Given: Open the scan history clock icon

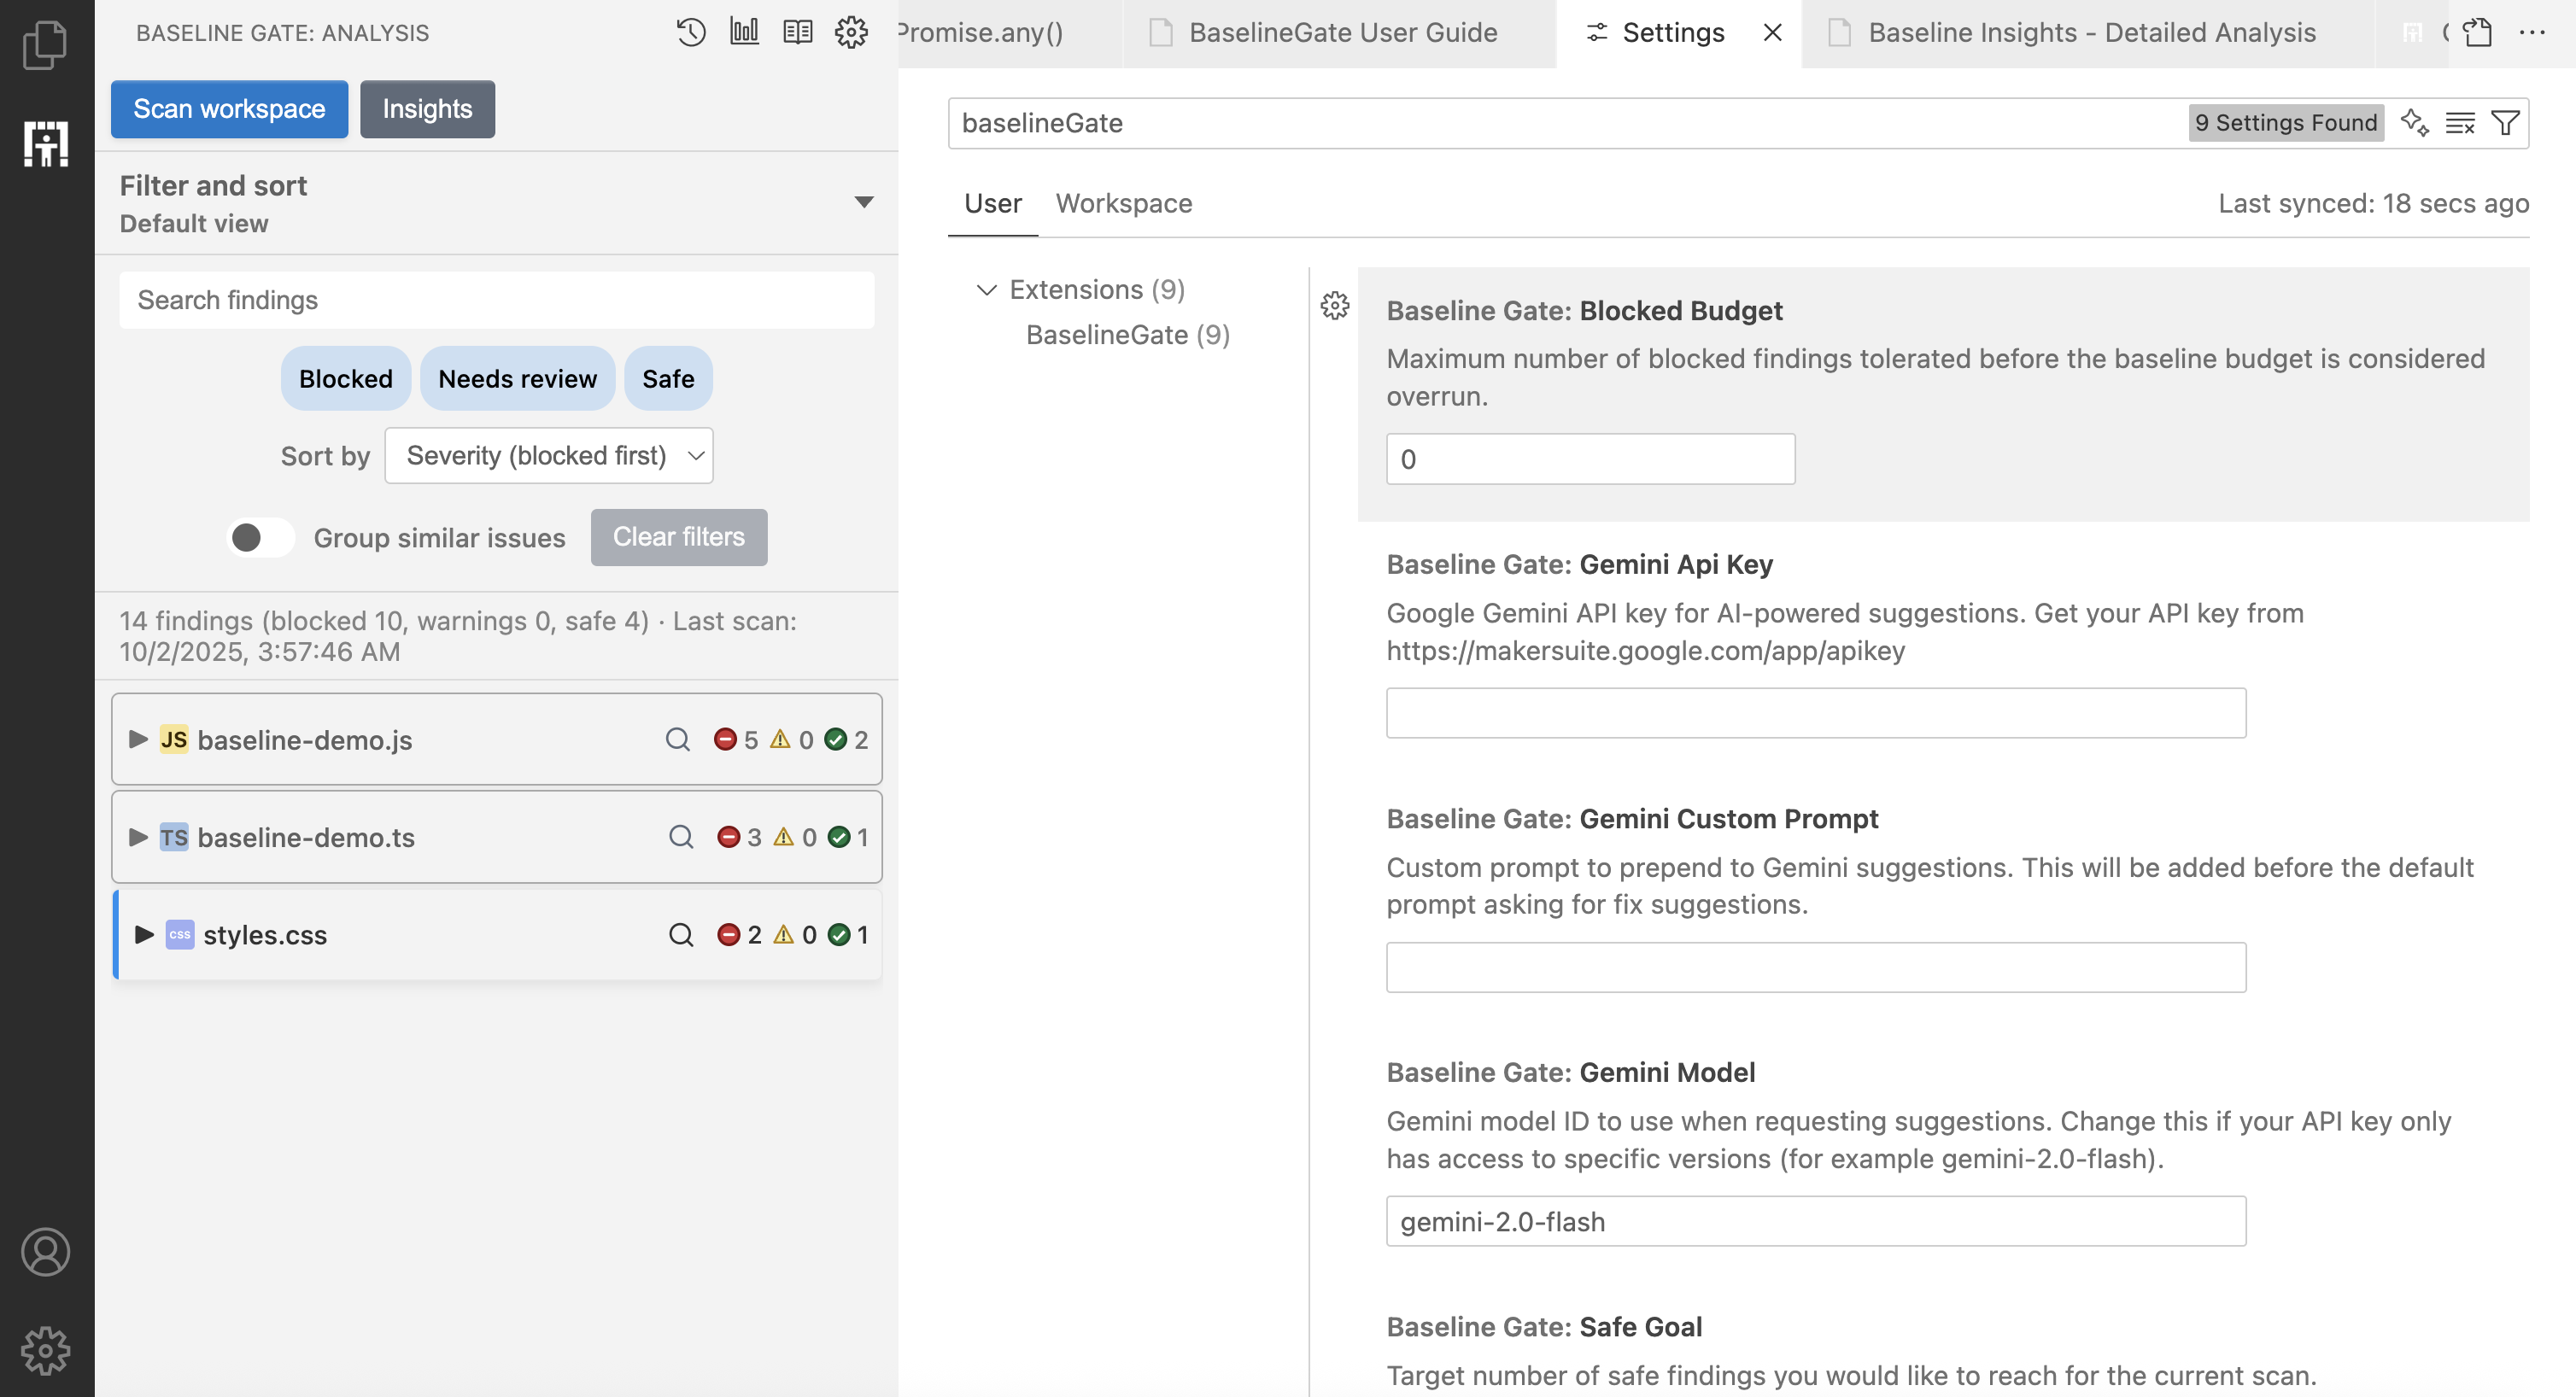Looking at the screenshot, I should 690,33.
